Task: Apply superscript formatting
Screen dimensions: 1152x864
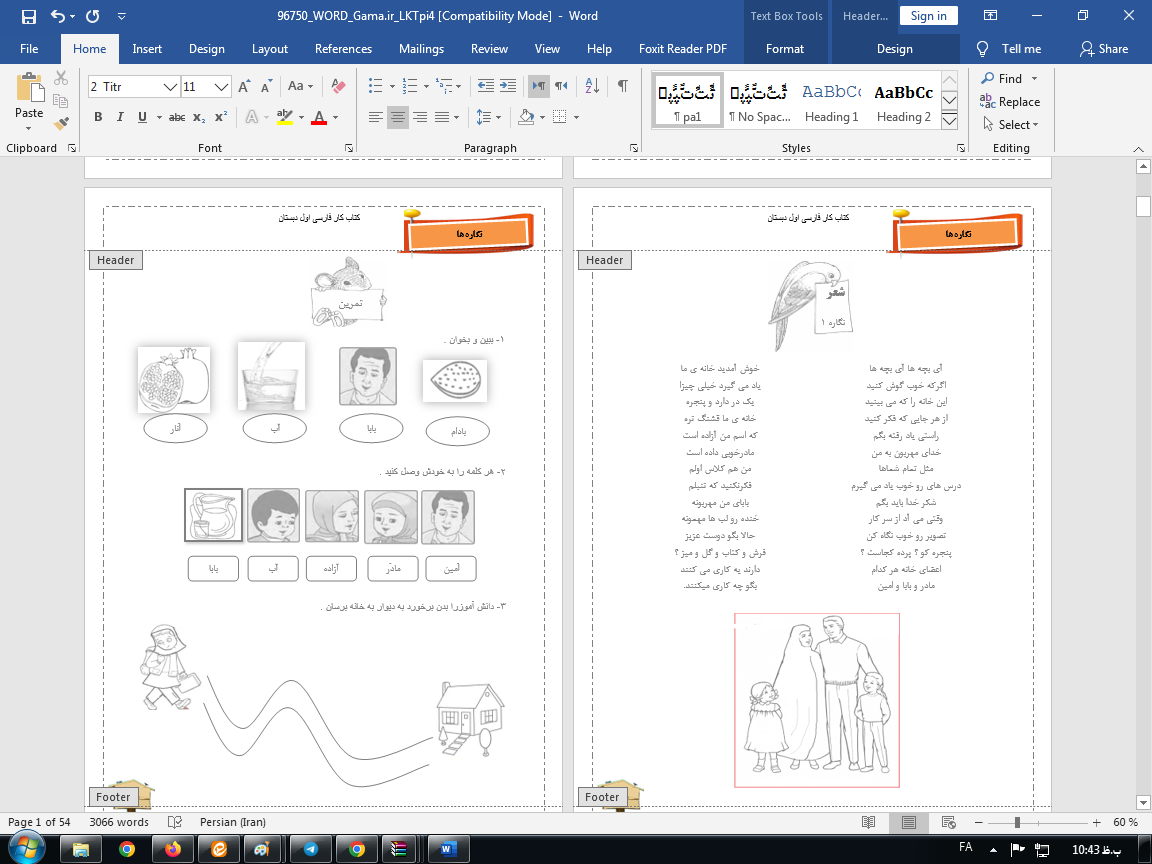Action: (221, 117)
